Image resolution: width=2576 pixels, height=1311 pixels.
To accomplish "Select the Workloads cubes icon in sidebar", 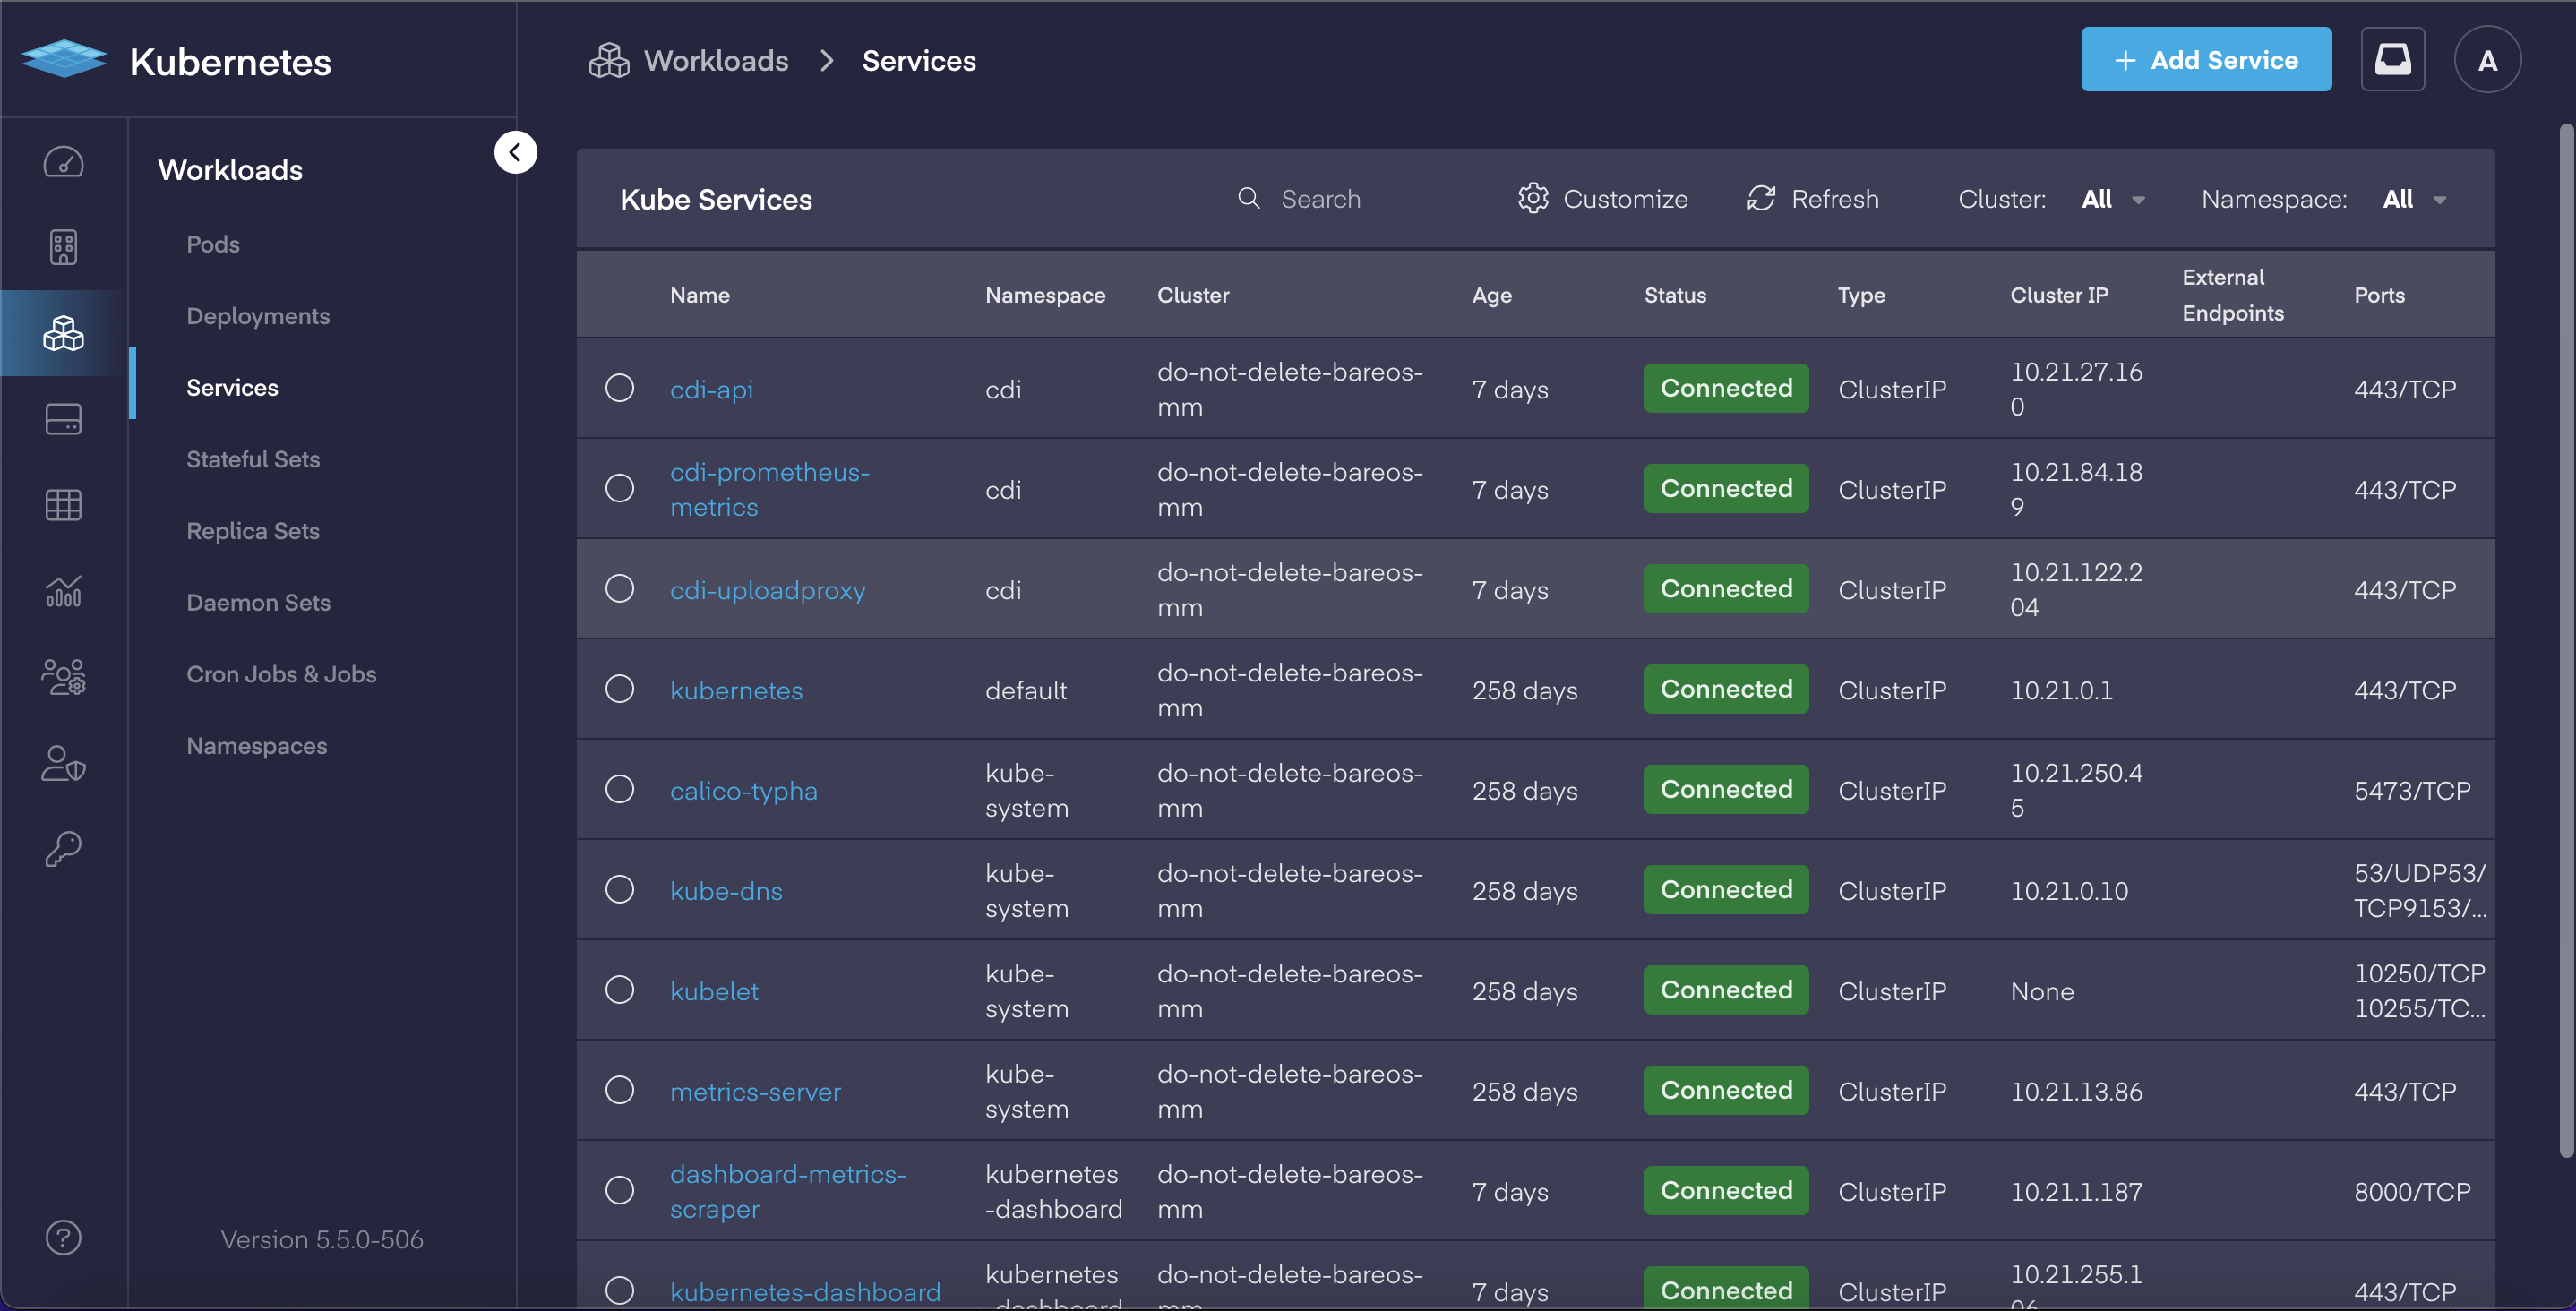I will [x=63, y=333].
